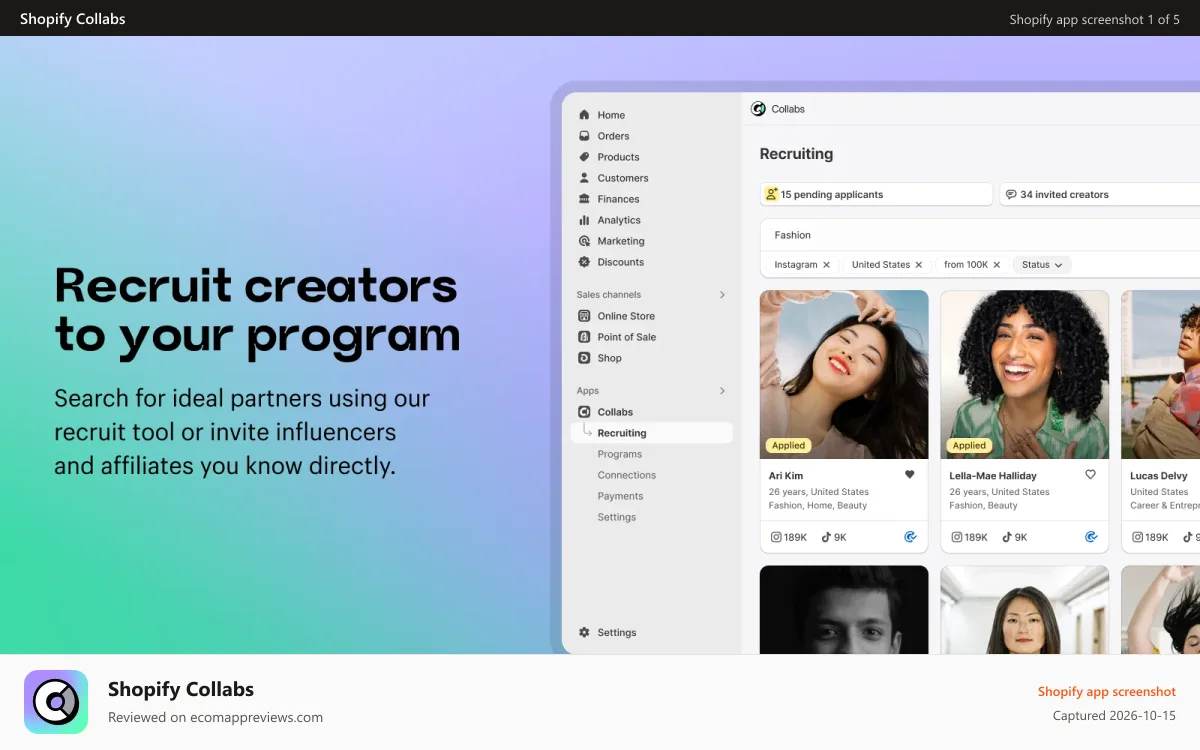The image size is (1200, 750).
Task: Click Lella-Mae Halliday's TikTok icon
Action: [1007, 537]
